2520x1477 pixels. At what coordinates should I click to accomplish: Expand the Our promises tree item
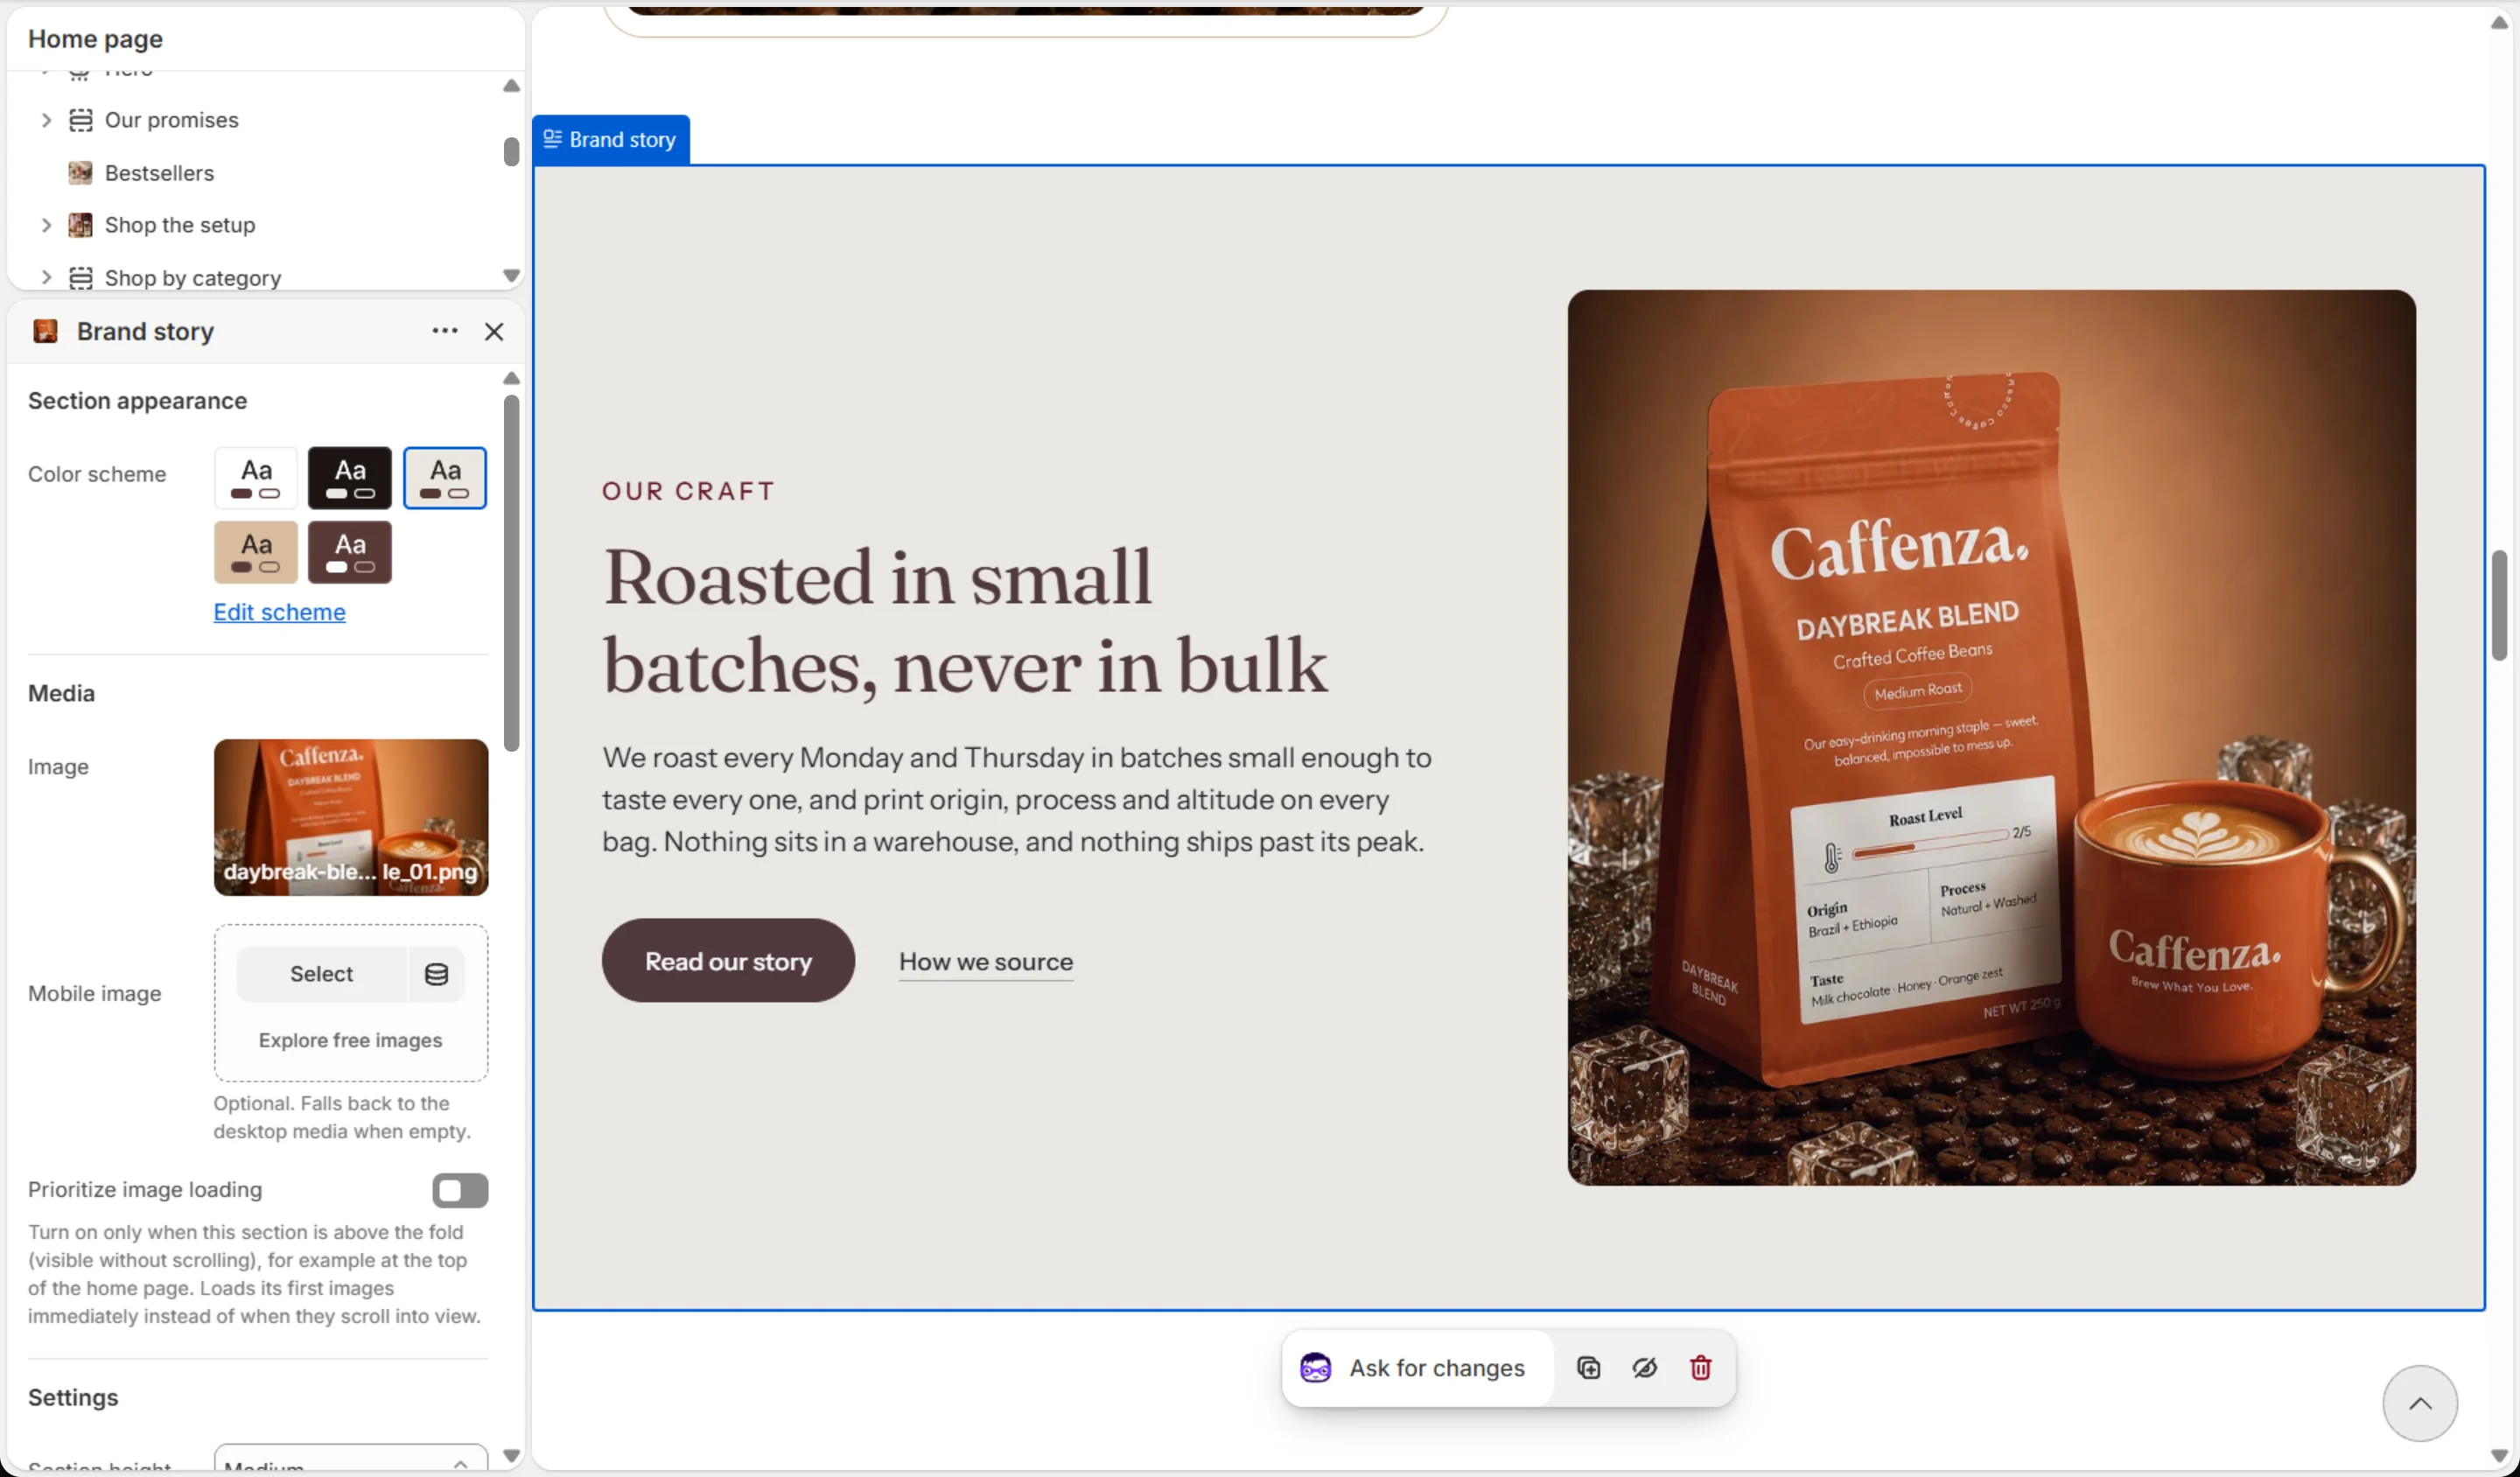[x=45, y=120]
